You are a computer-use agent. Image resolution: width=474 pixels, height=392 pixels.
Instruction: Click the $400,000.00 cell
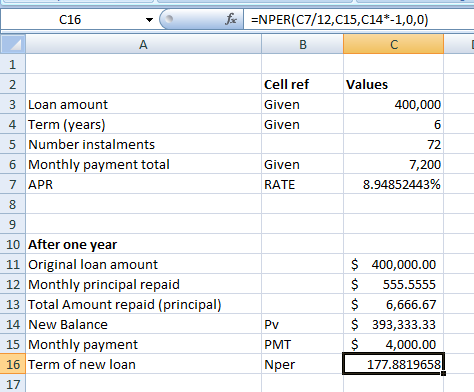394,264
